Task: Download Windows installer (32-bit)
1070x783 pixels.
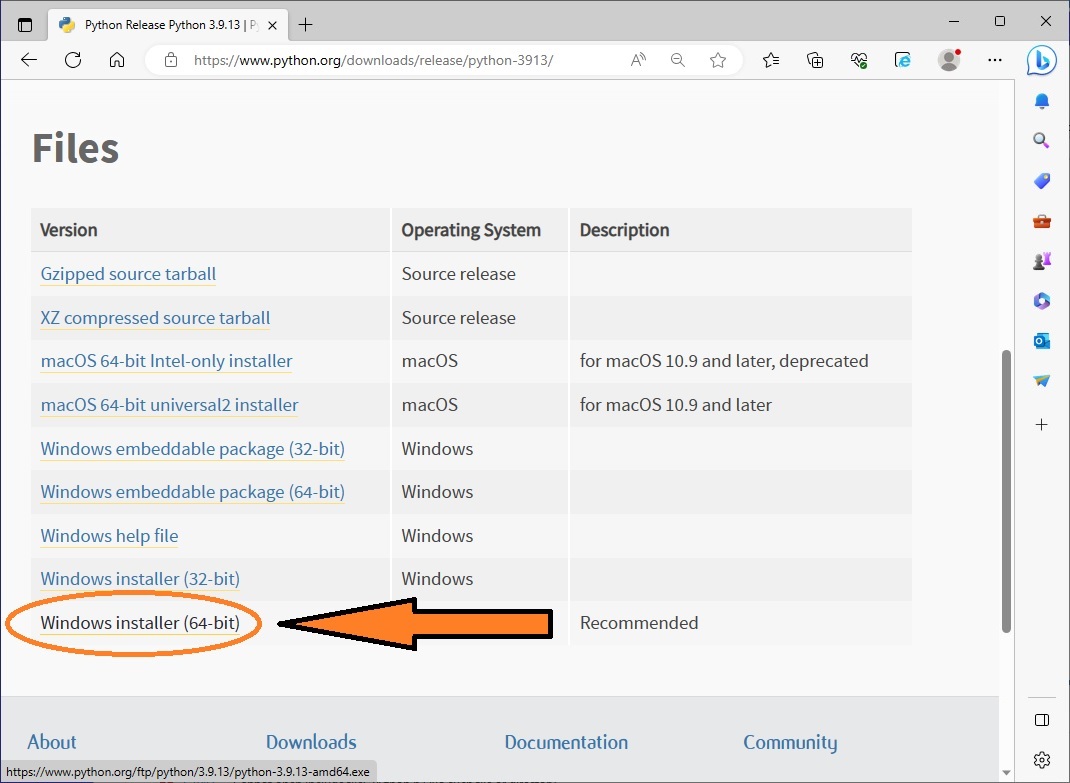Action: (x=140, y=579)
